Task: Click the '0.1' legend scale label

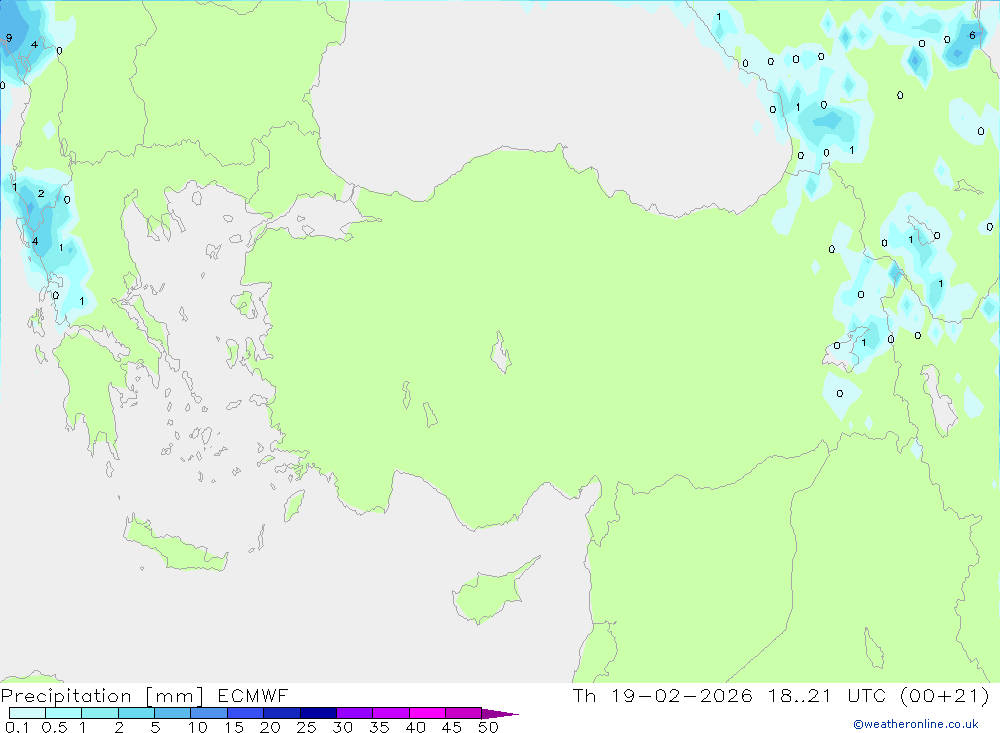Action: [x=17, y=727]
